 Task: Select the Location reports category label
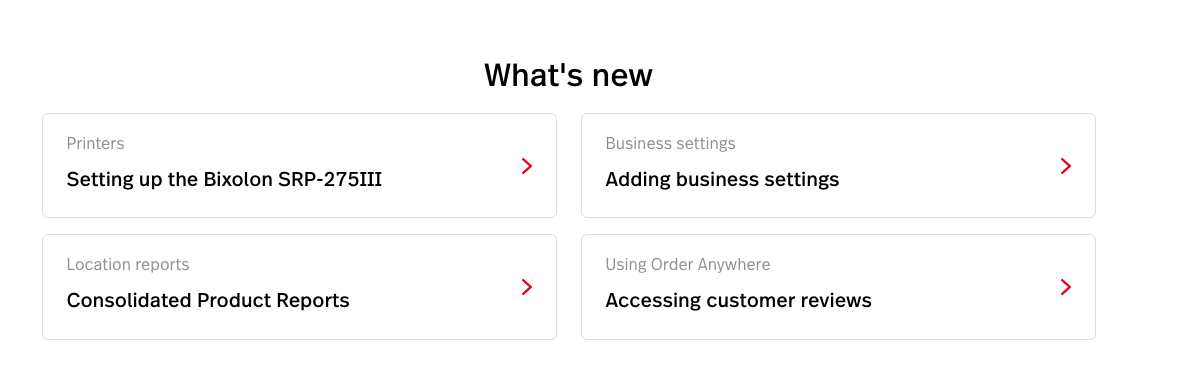128,264
